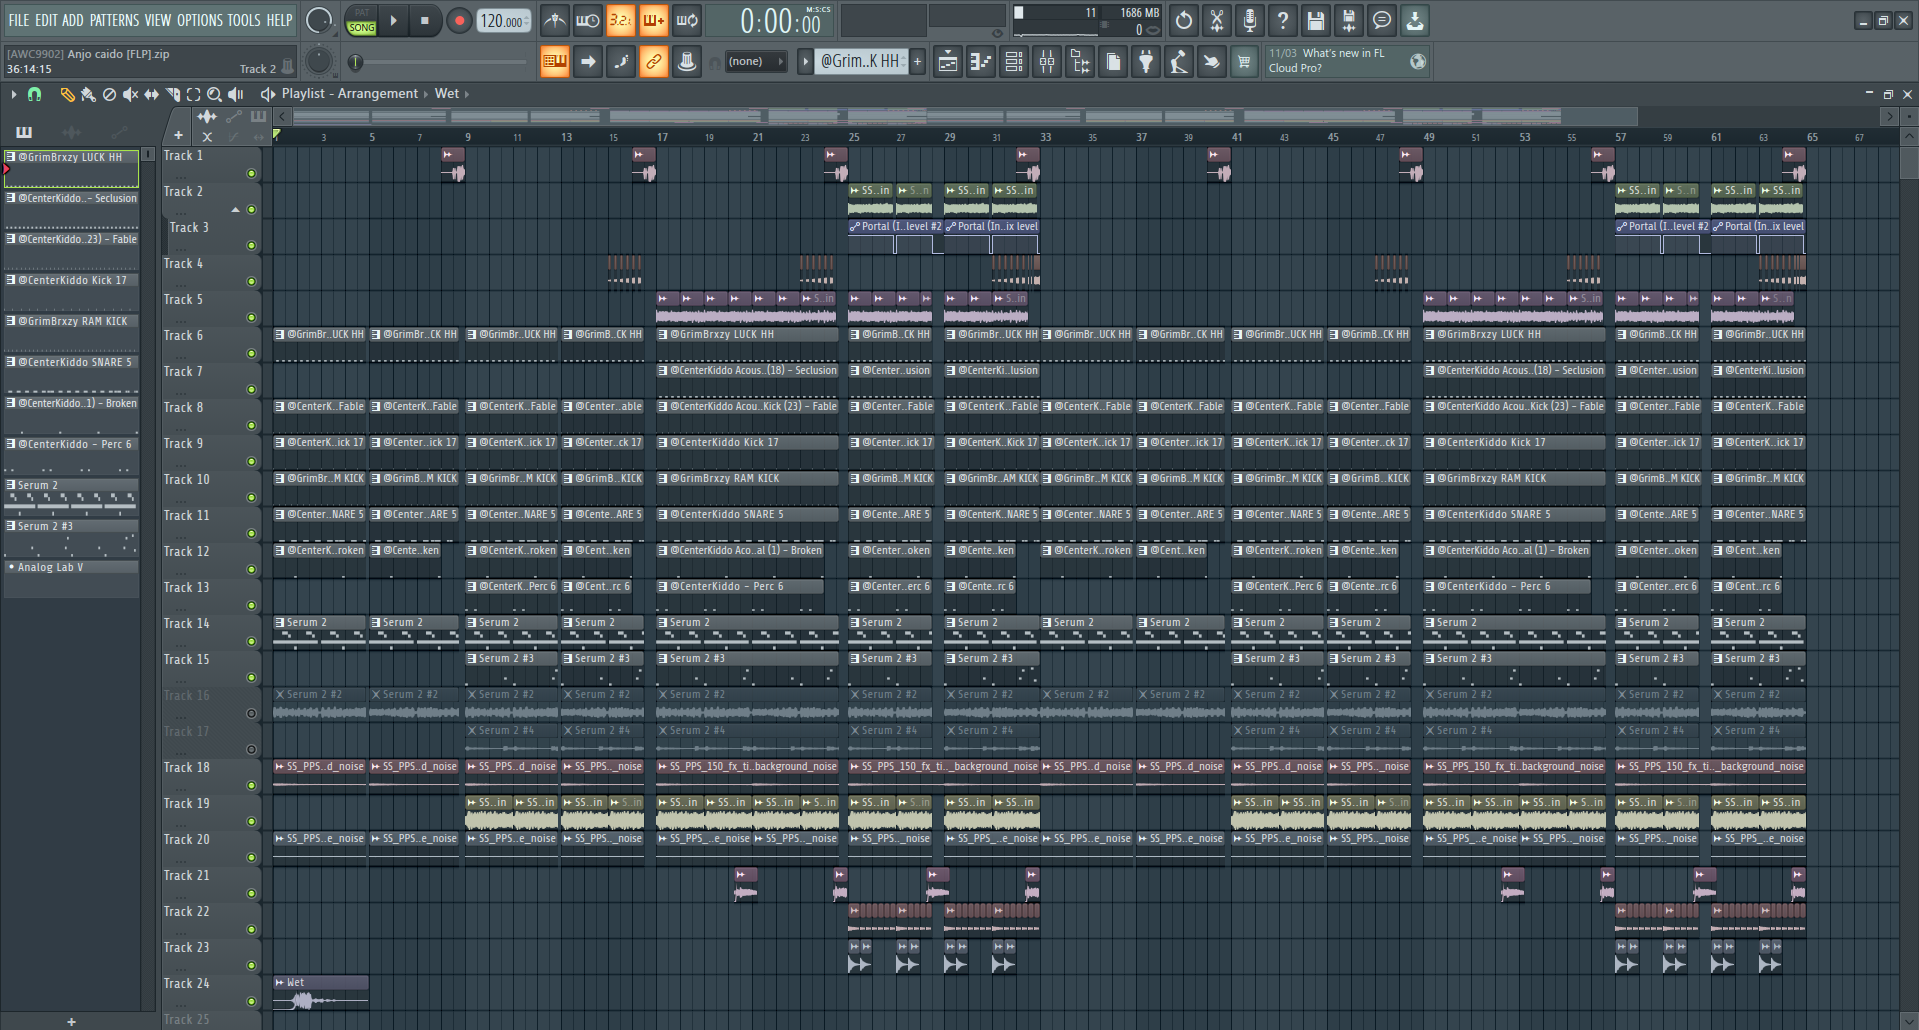Toggle the multilink to controllers button

click(x=654, y=62)
